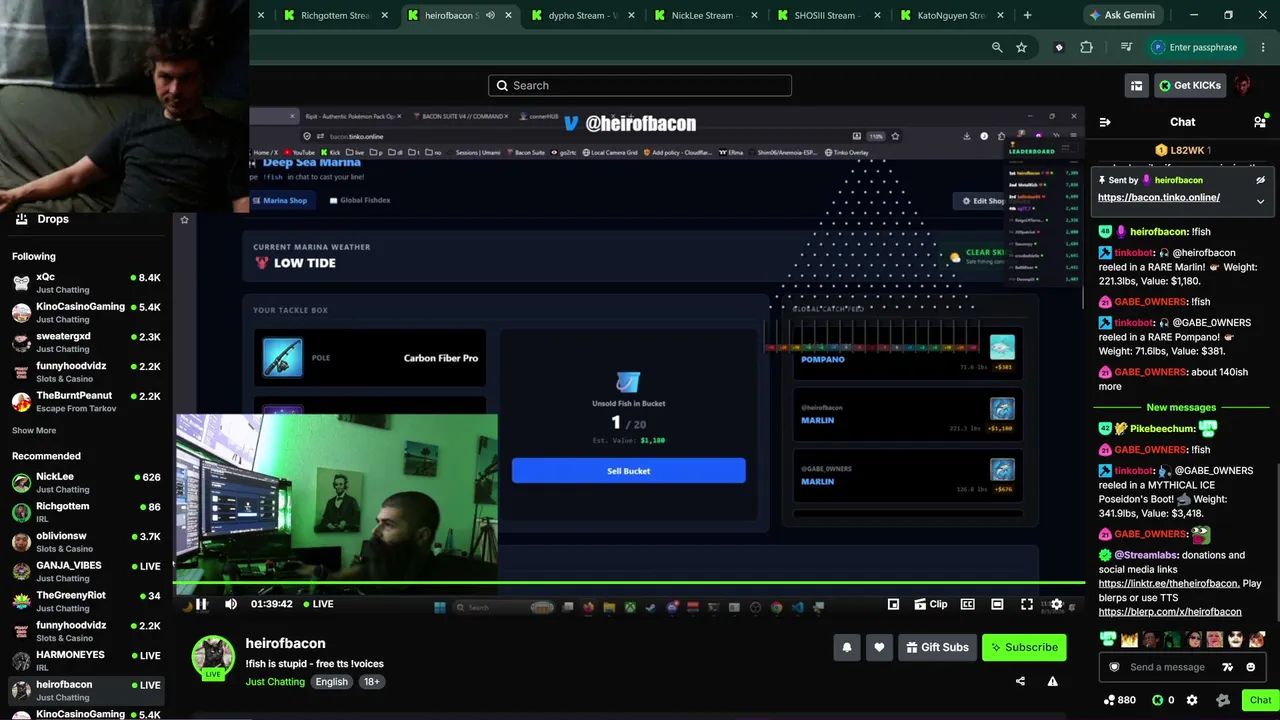Hide the pinned chat message
The image size is (1280, 720).
(x=1260, y=180)
